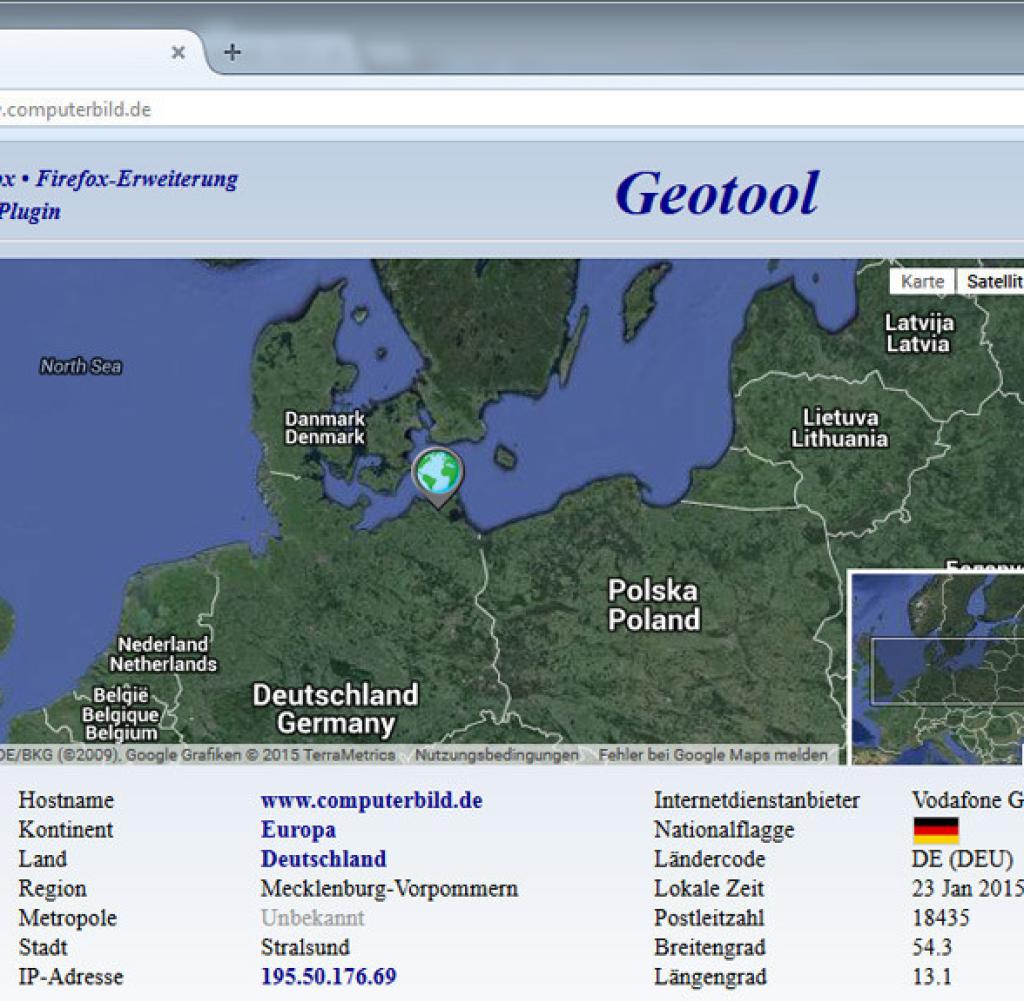Click the Geotool title heading
Screen dimensions: 1024x1001
click(x=716, y=193)
